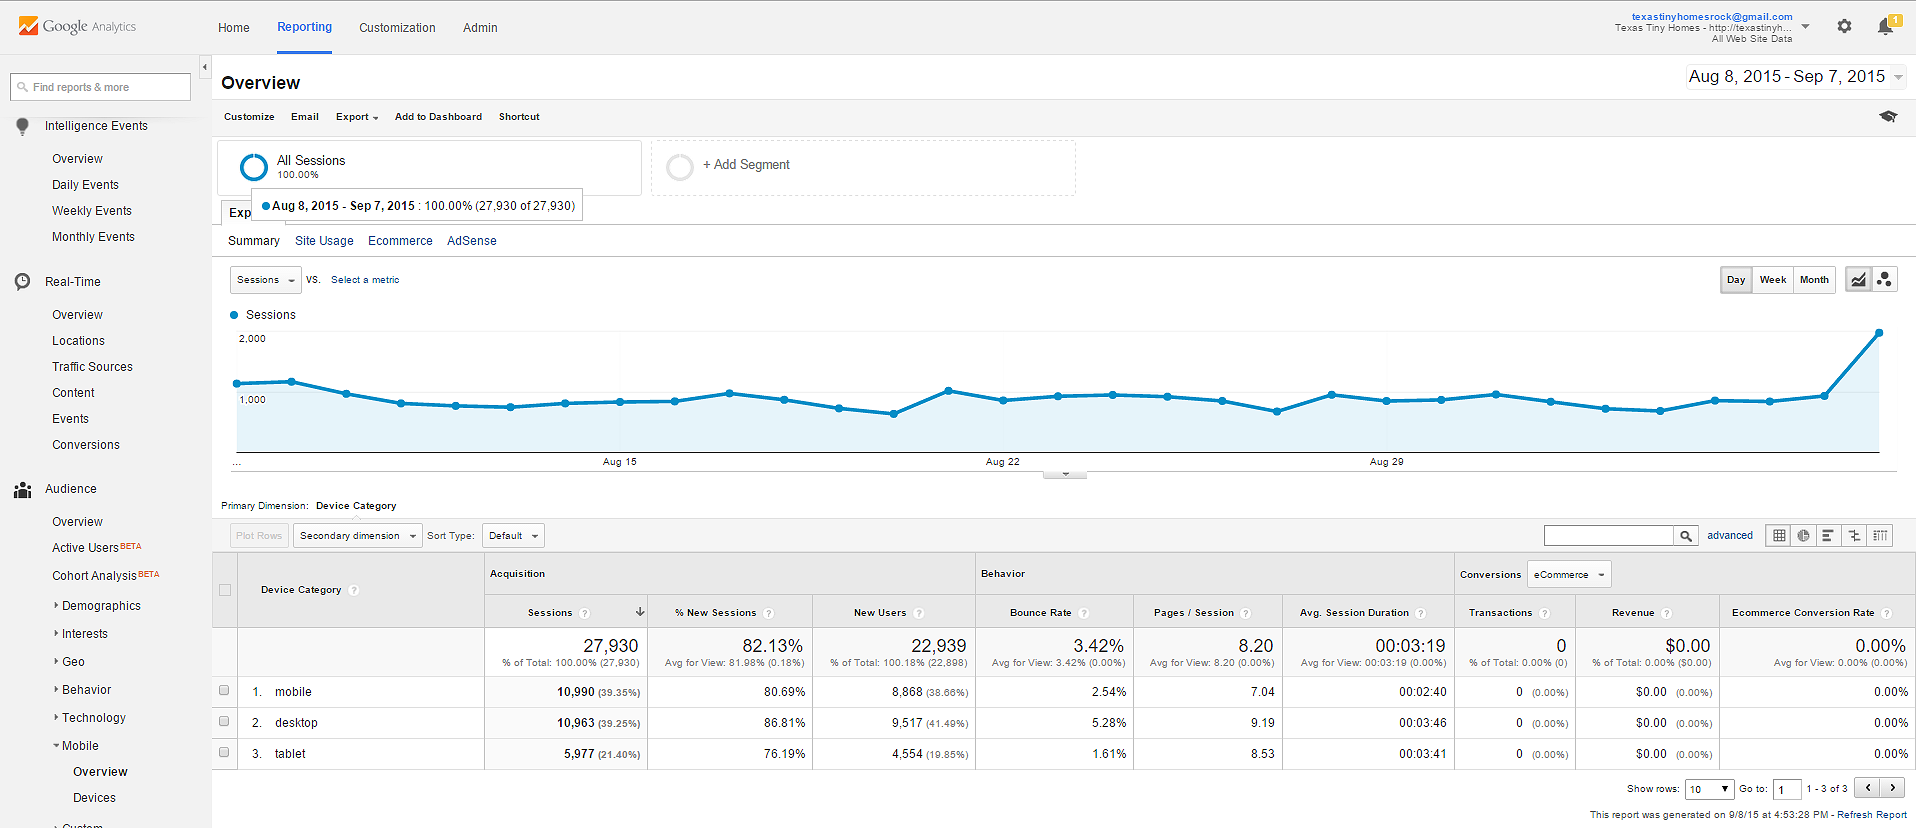Open the Secondary dimension dropdown
This screenshot has width=1916, height=828.
click(357, 536)
